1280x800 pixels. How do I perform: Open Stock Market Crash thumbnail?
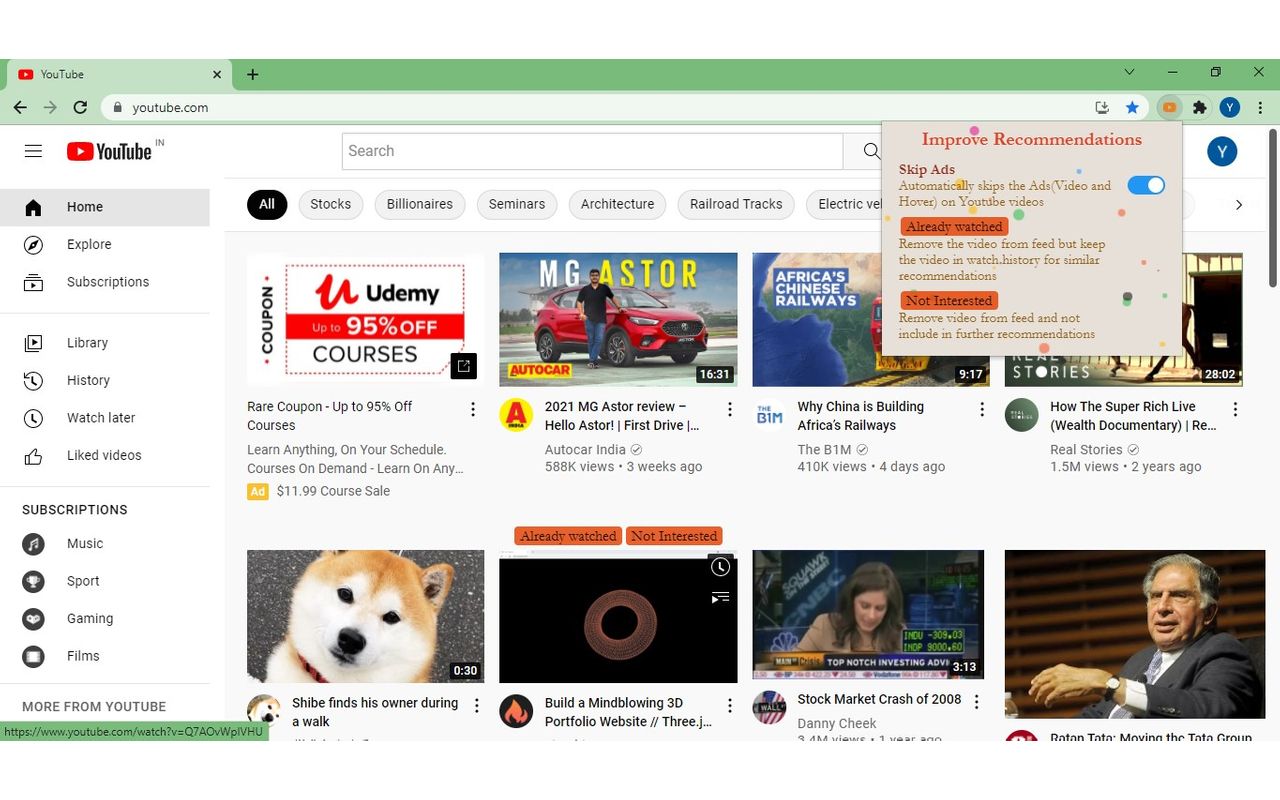coord(868,614)
